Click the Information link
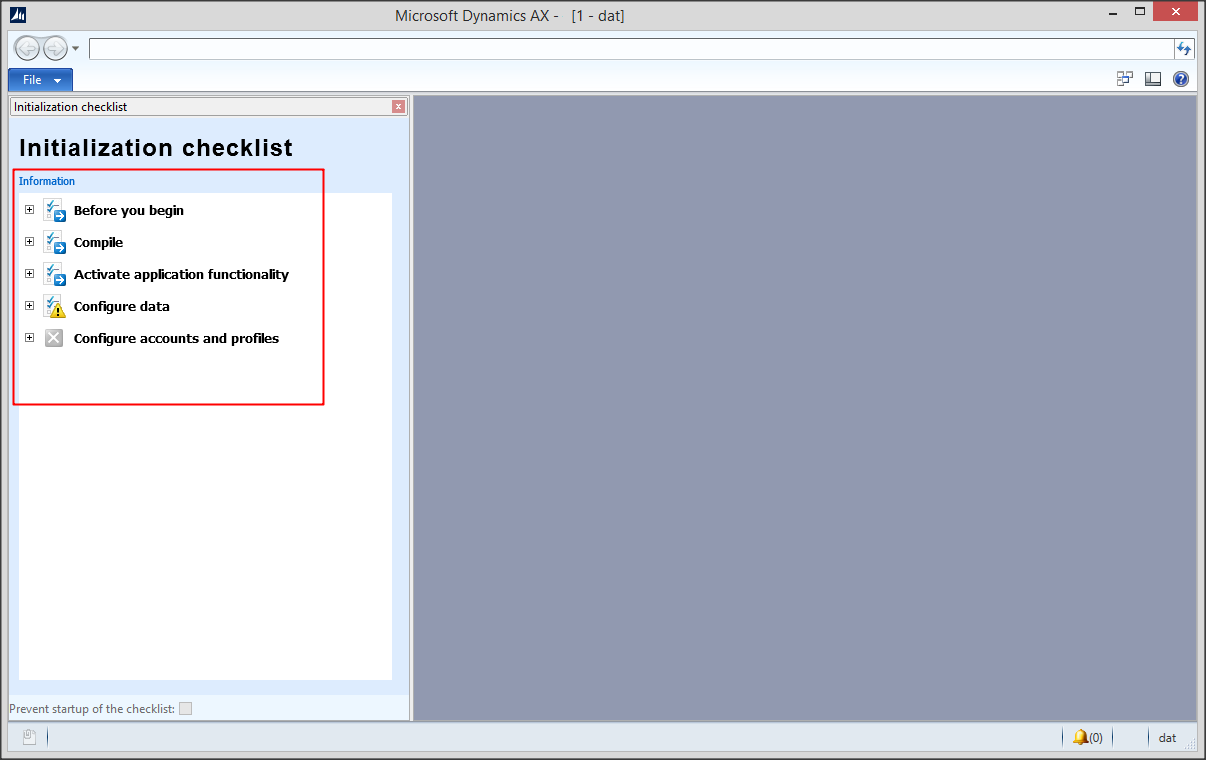This screenshot has width=1206, height=760. 47,181
